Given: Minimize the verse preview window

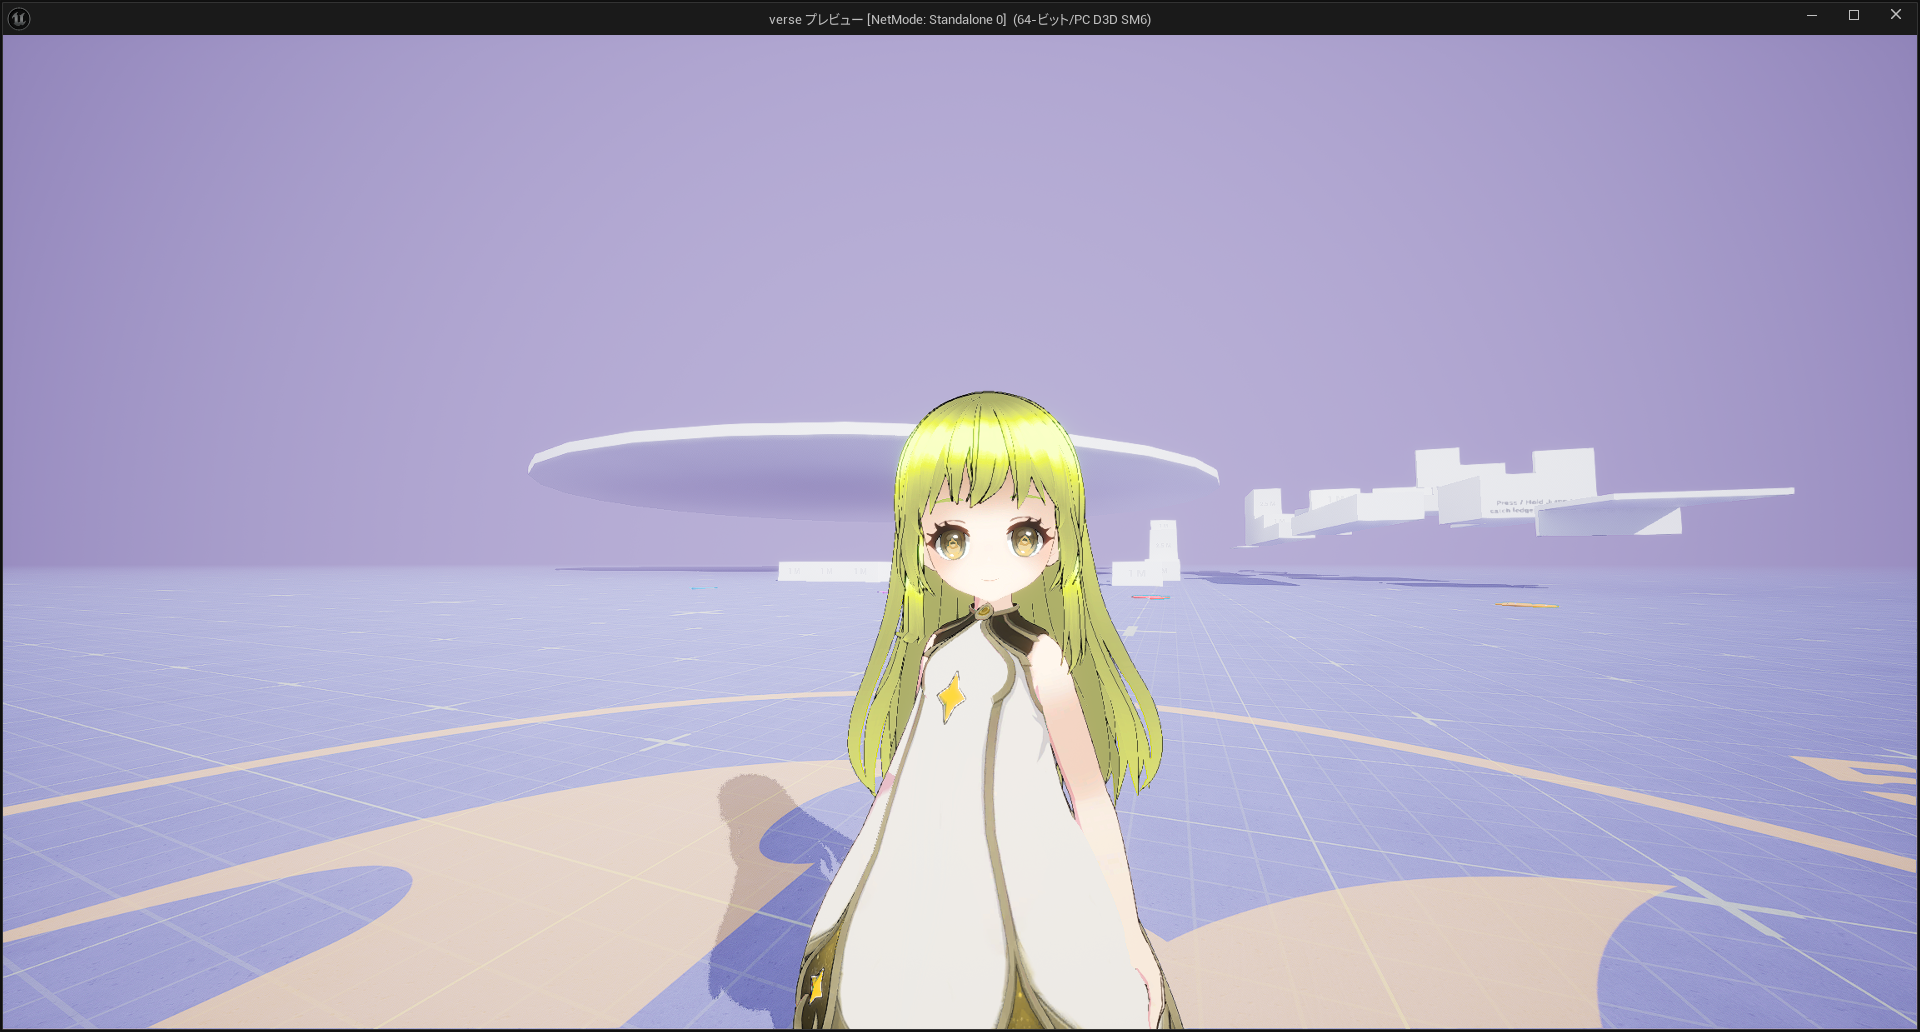Looking at the screenshot, I should tap(1811, 15).
